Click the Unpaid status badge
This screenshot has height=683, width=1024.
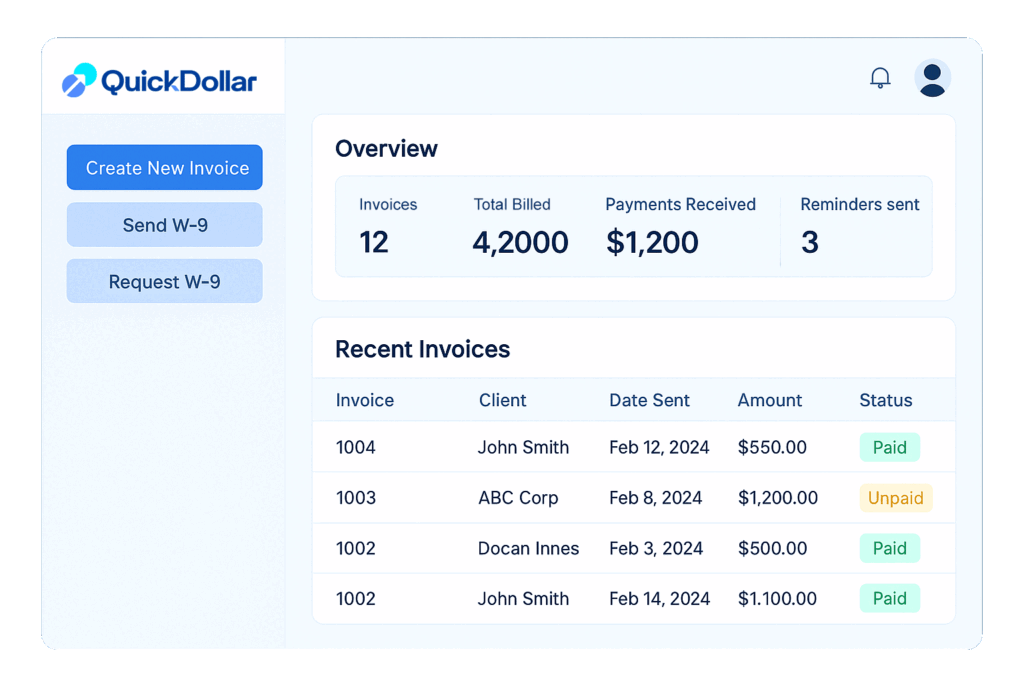895,498
